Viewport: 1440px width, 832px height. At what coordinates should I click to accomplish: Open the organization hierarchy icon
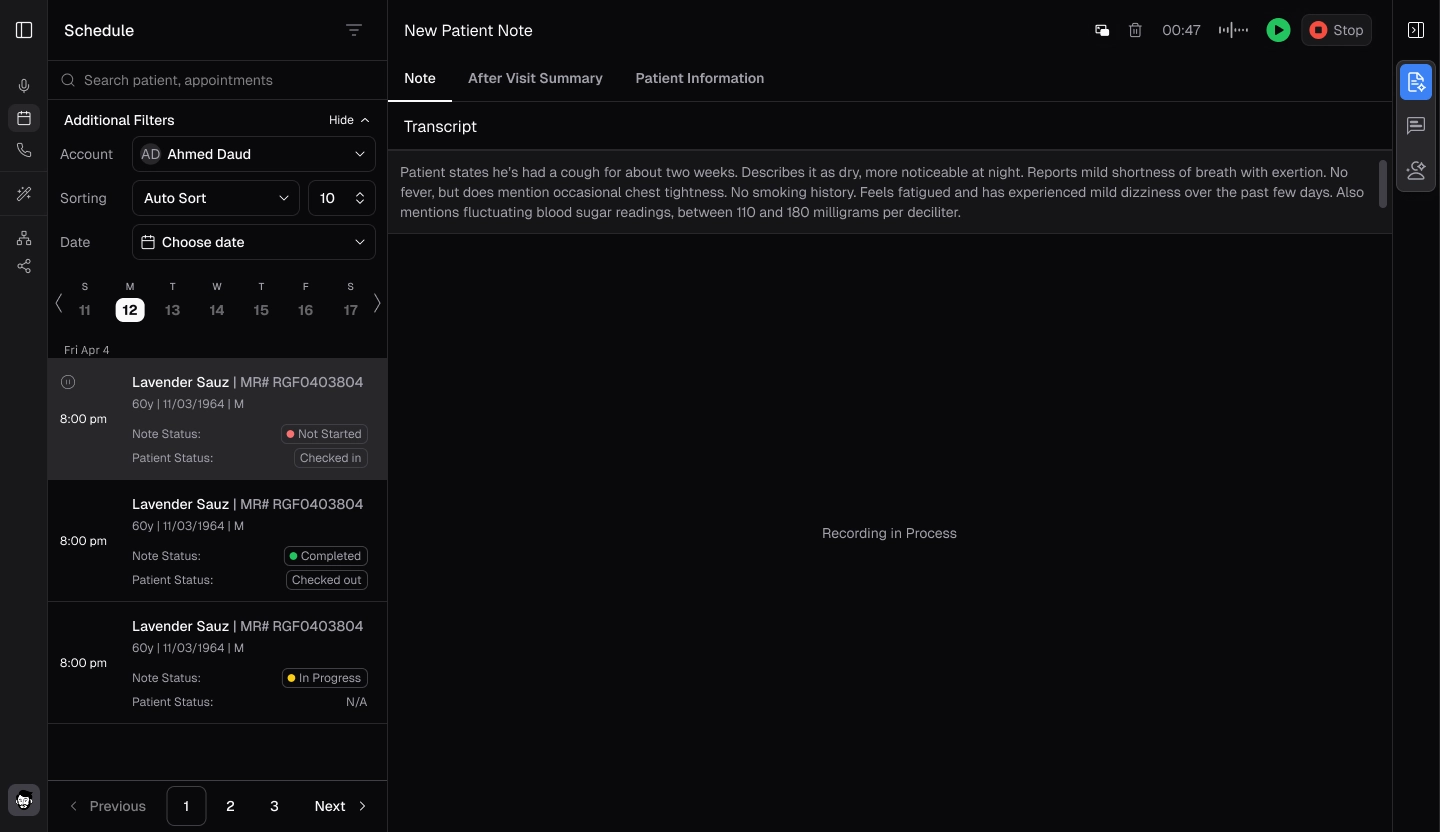point(24,238)
